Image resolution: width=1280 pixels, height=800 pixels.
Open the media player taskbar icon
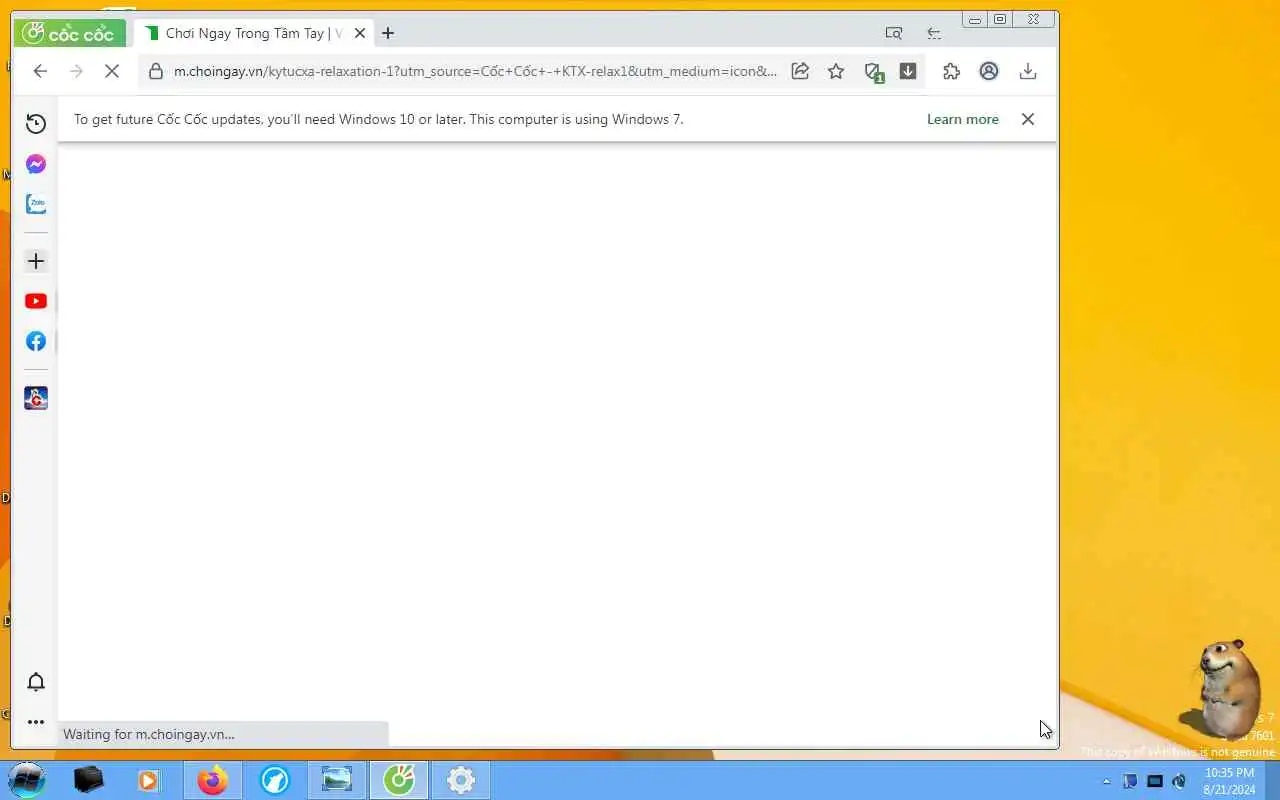[x=149, y=779]
